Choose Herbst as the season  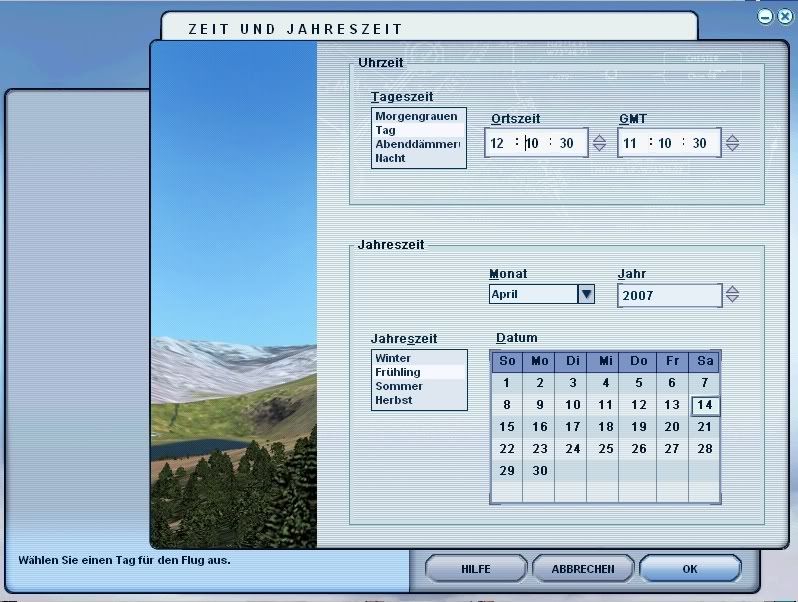coord(395,400)
